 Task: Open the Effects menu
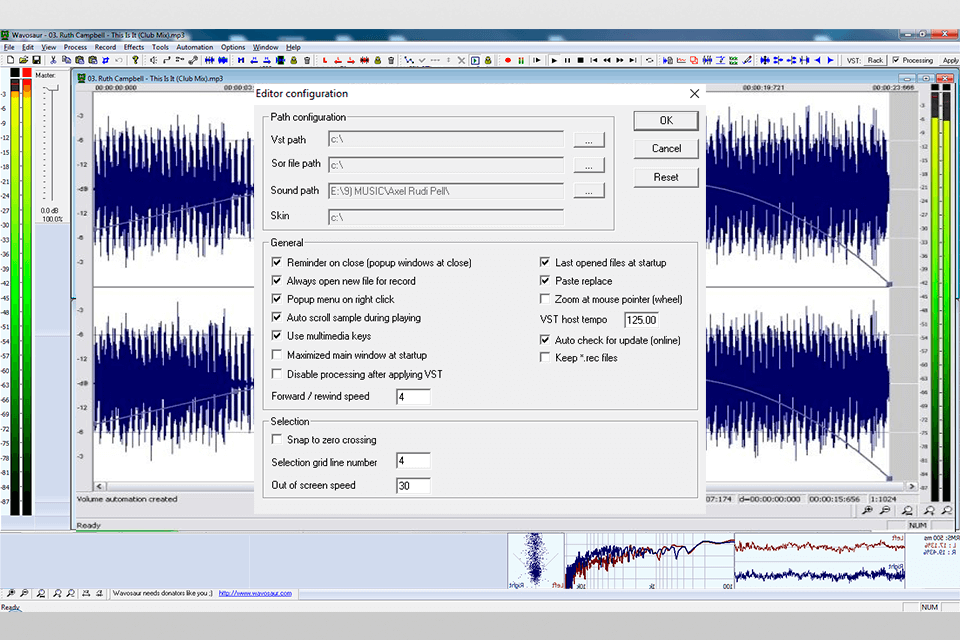tap(133, 47)
